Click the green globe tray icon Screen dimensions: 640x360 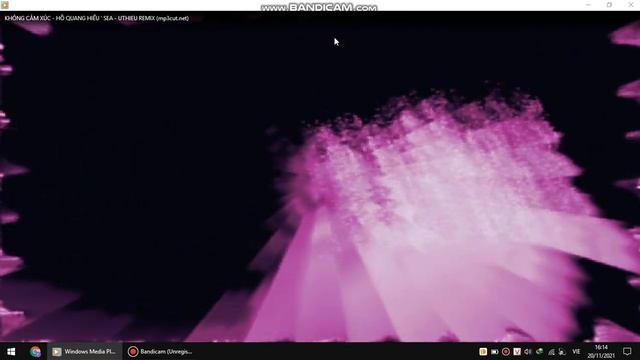coord(539,351)
